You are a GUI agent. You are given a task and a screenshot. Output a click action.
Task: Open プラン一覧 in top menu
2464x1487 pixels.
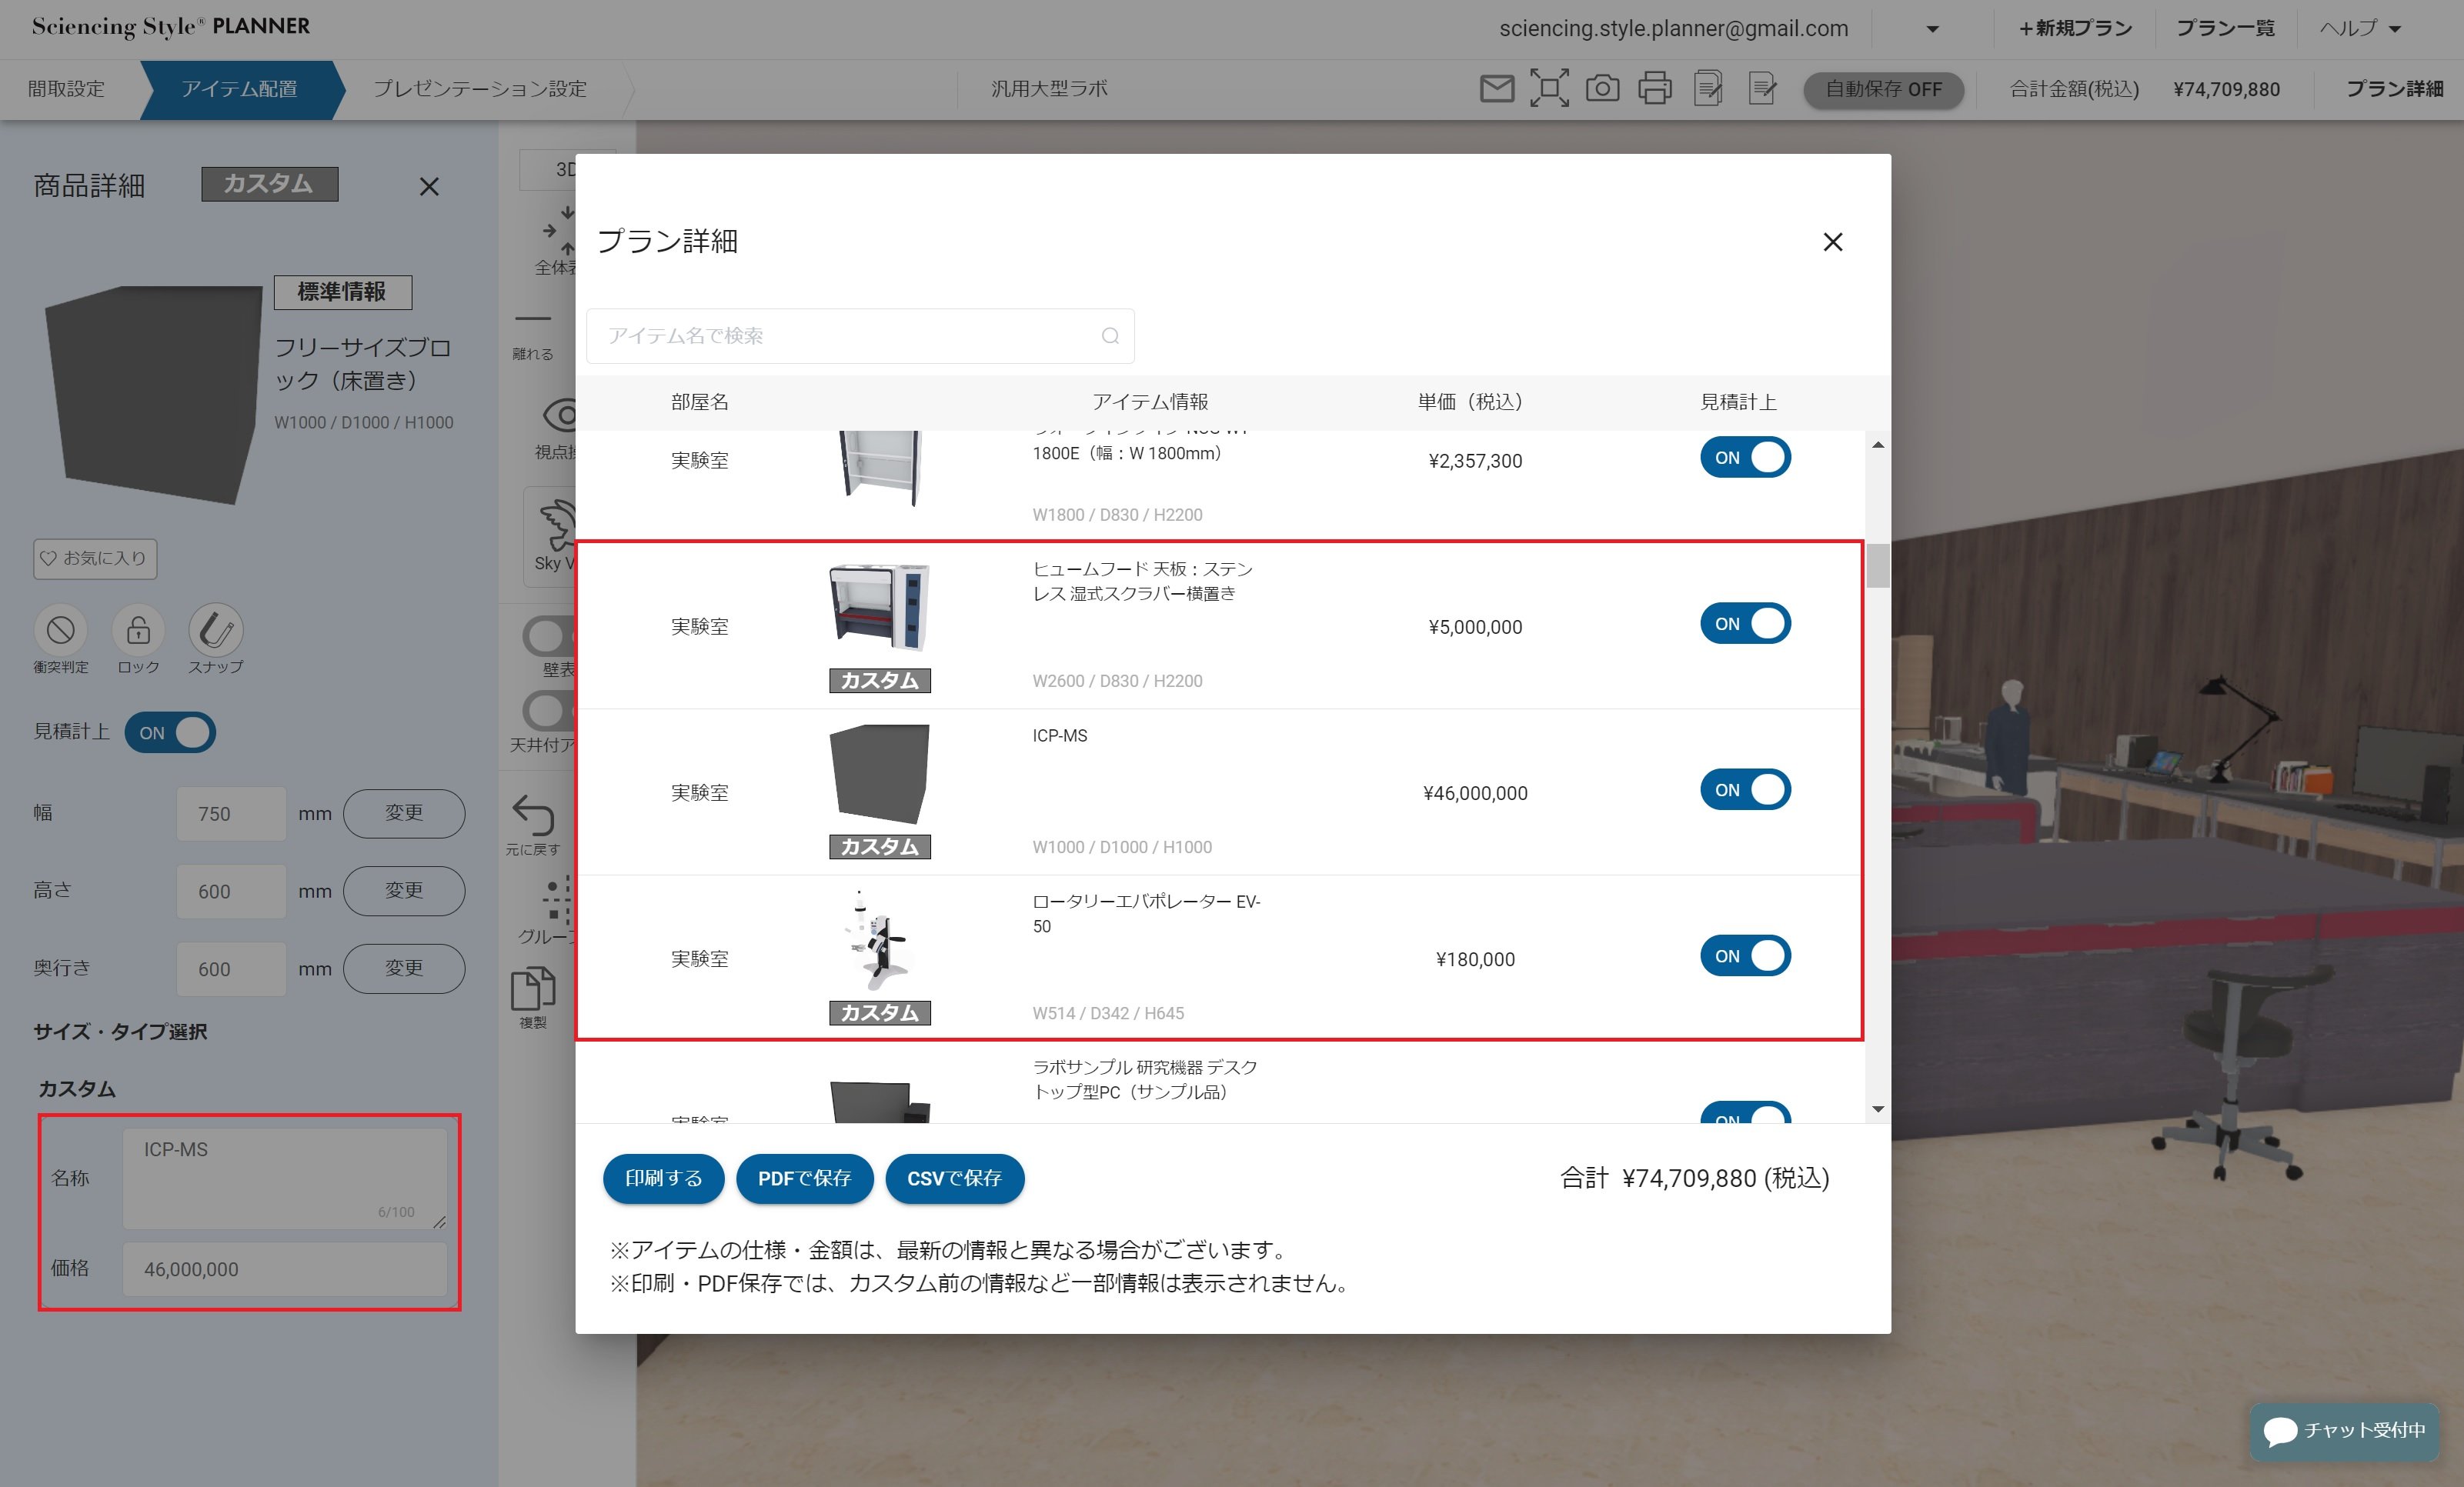(2225, 28)
